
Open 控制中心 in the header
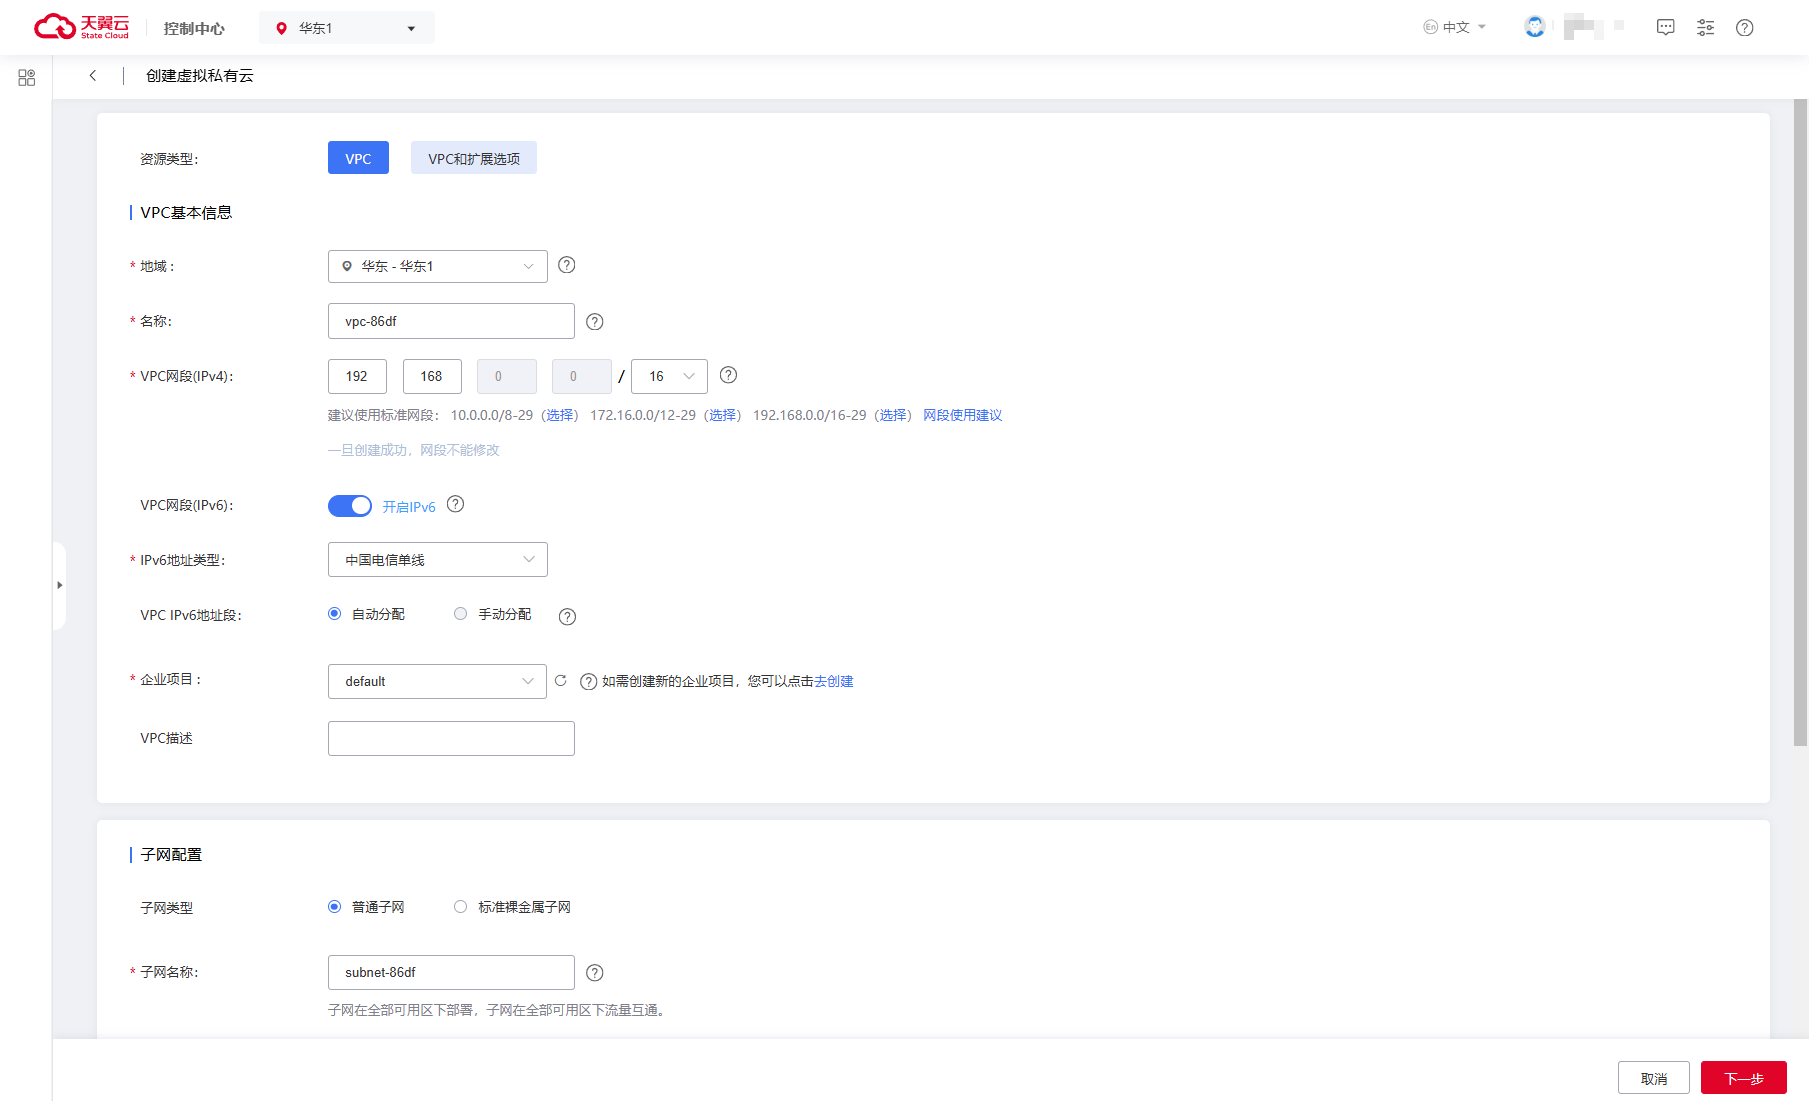click(x=194, y=28)
